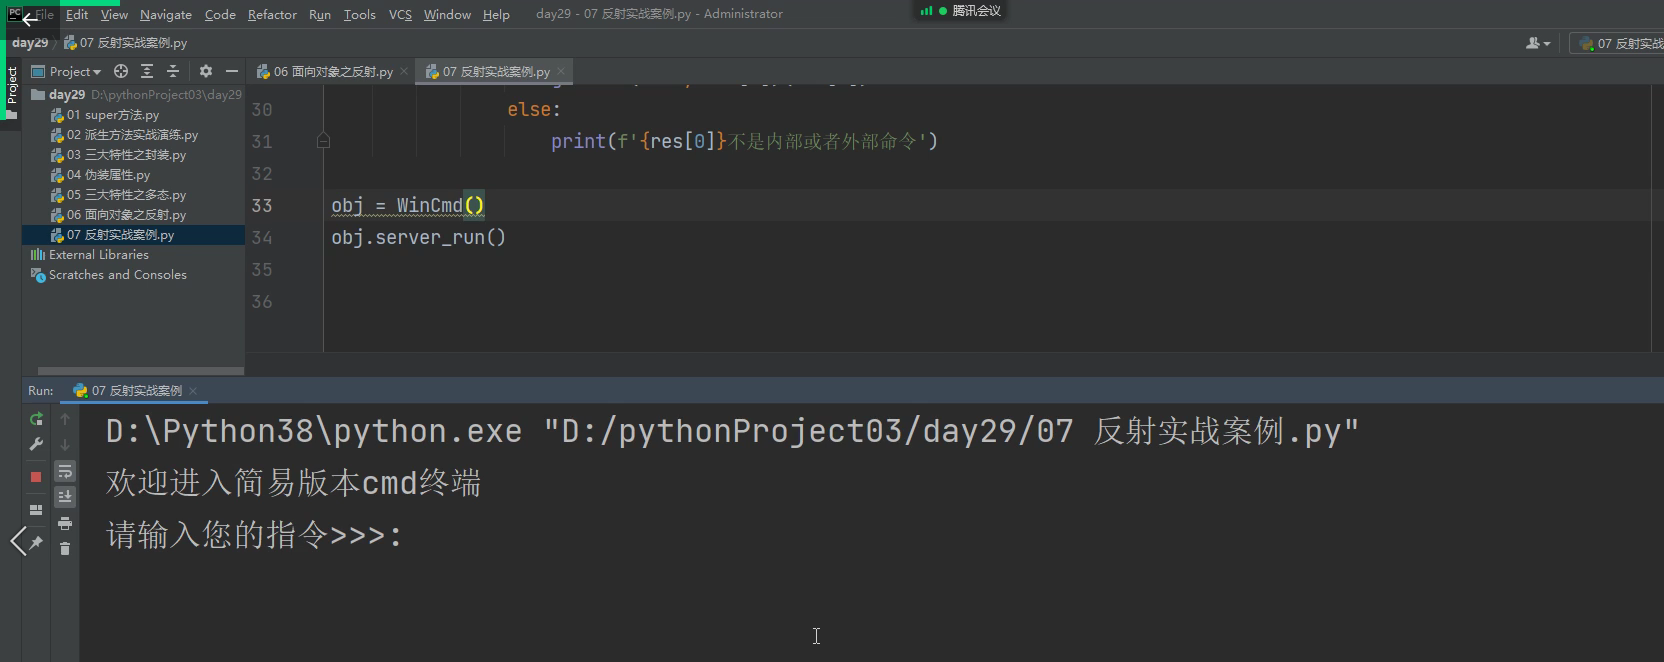Toggle pin tab in Run panel
Screen dimensions: 1664x662
(x=36, y=543)
